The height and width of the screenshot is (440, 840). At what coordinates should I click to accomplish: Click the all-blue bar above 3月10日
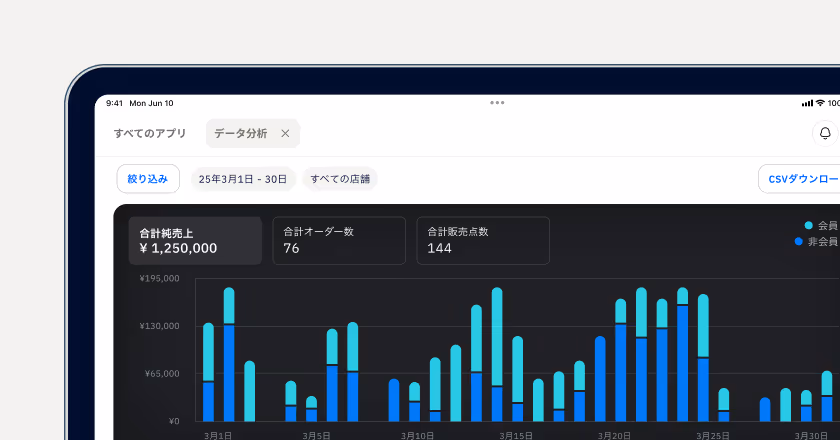[x=394, y=400]
